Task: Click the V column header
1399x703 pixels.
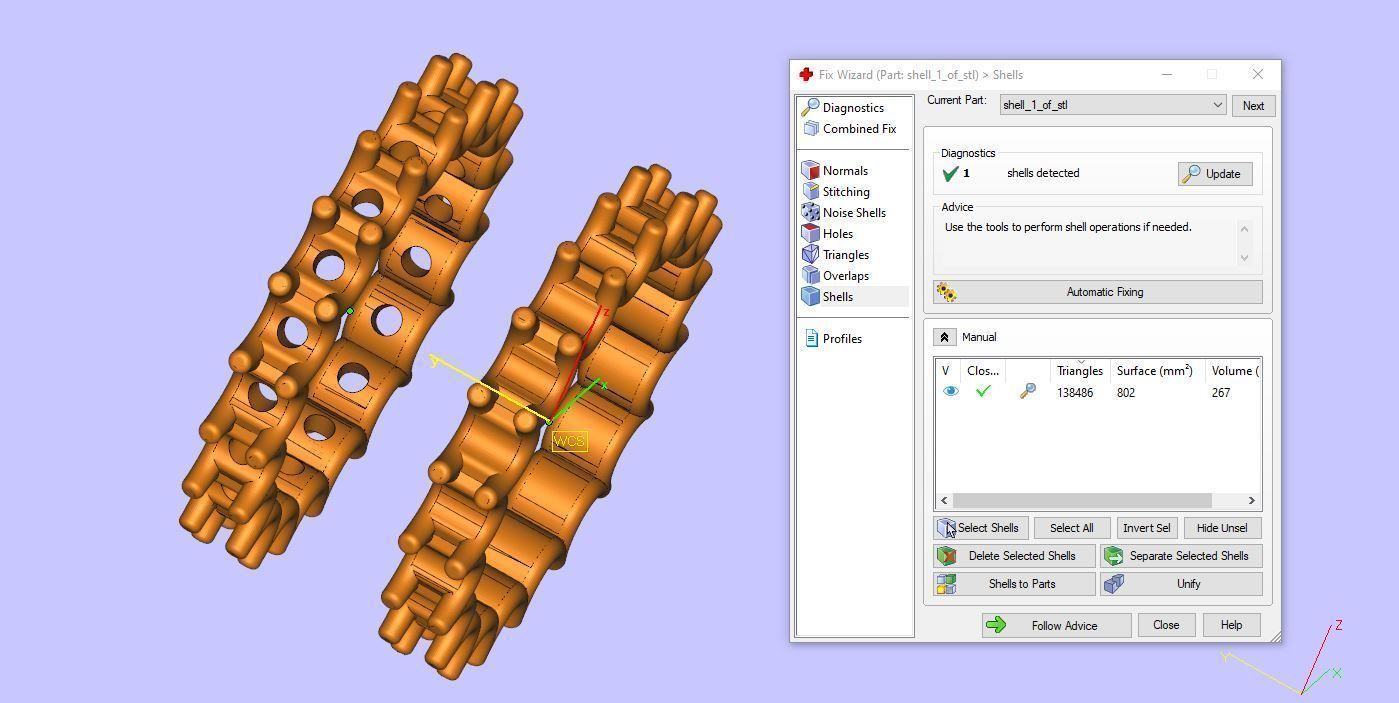Action: pyautogui.click(x=945, y=370)
